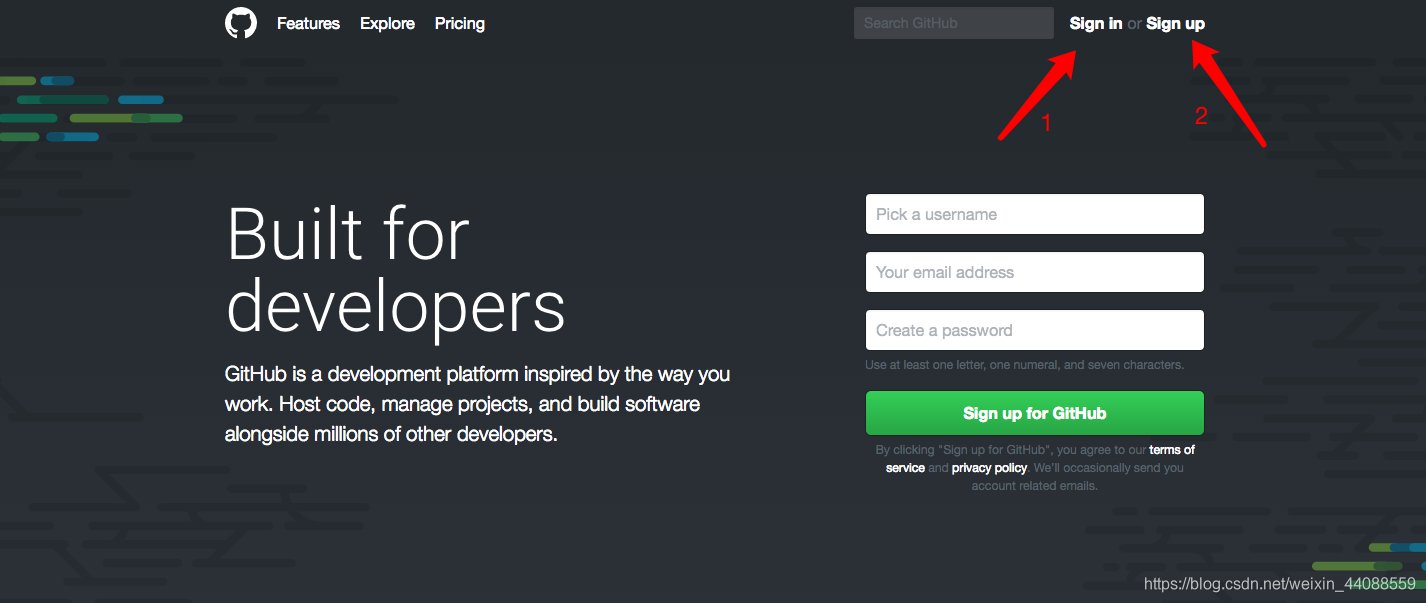
Task: Click the Pick a username field
Action: point(1035,214)
